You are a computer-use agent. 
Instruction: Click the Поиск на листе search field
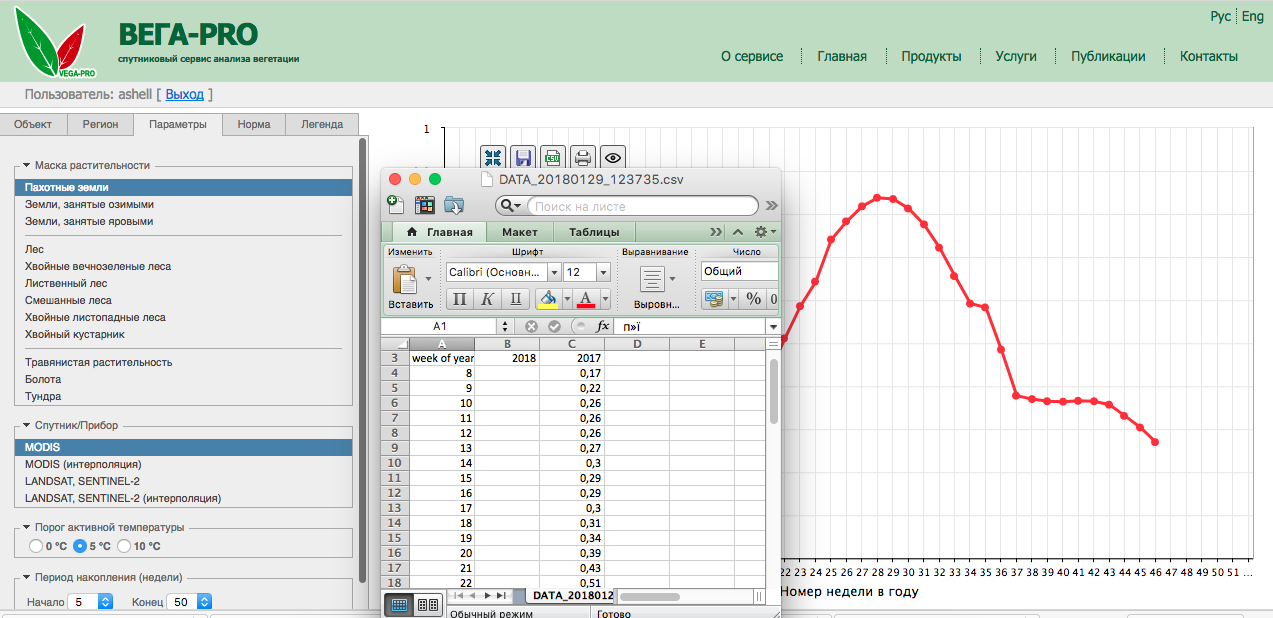640,206
